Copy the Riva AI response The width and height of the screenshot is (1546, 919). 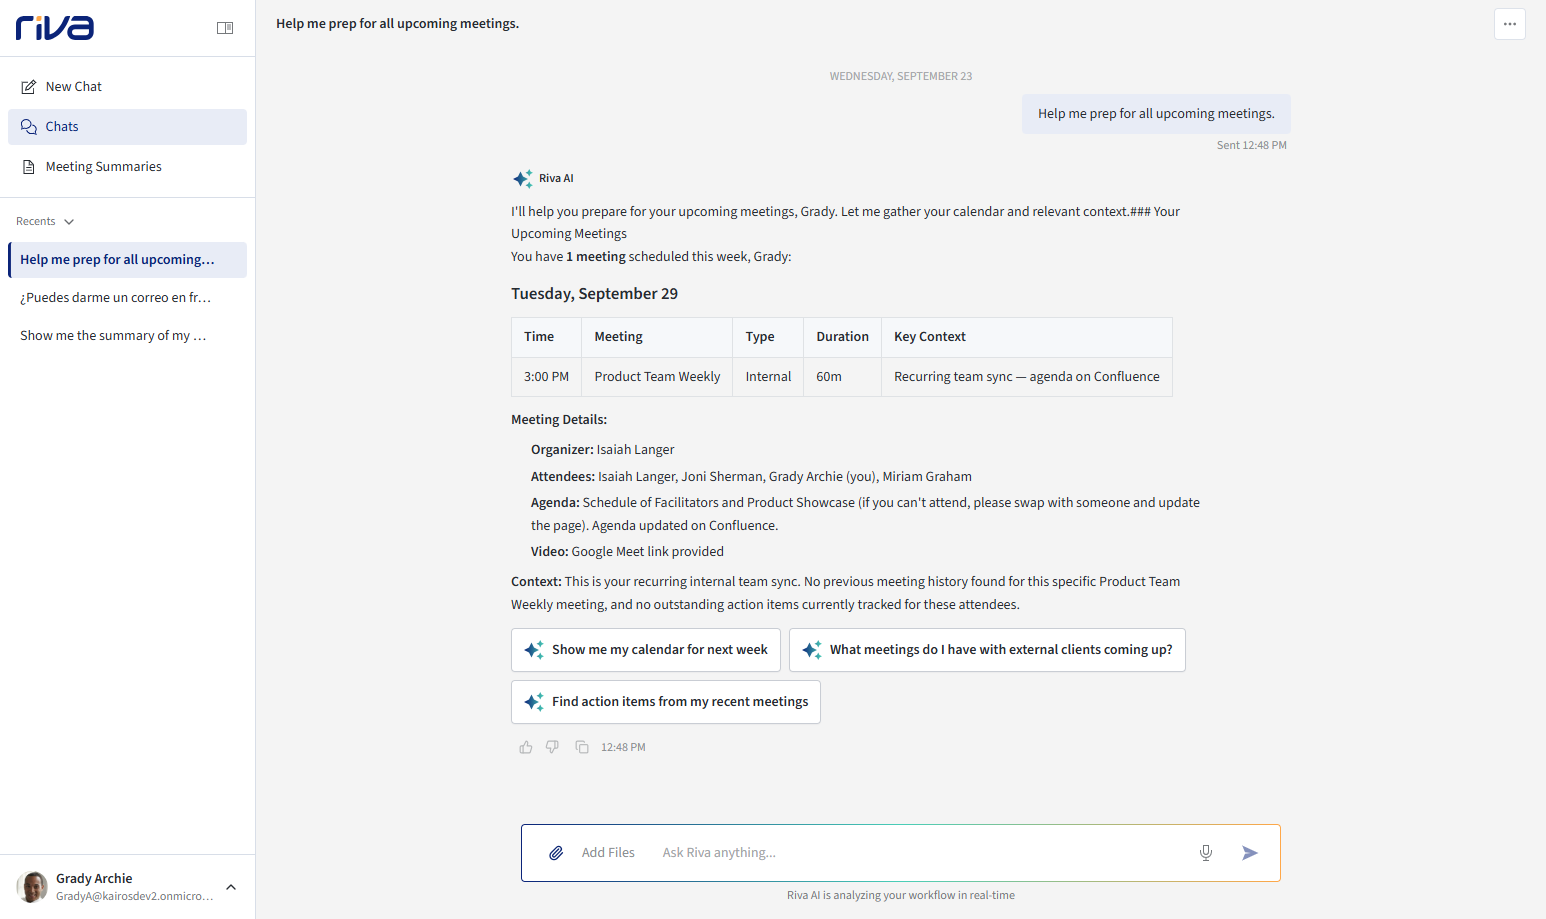[x=582, y=747]
